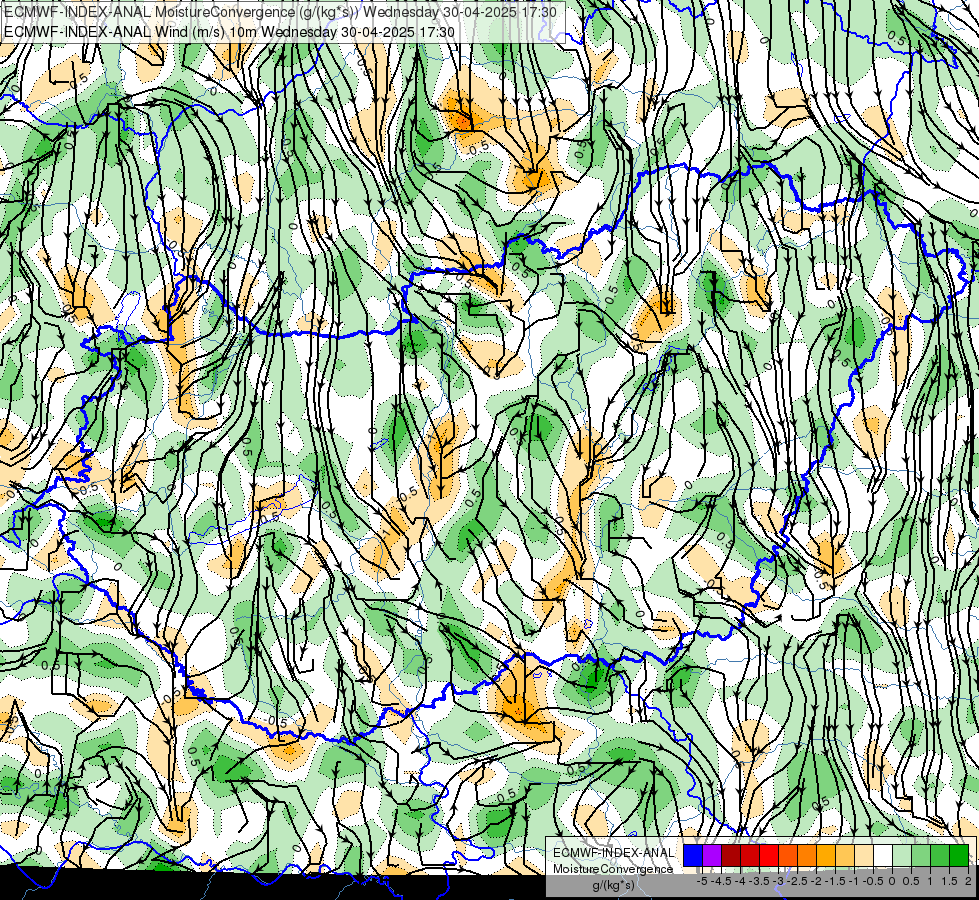This screenshot has width=979, height=900.
Task: Click the g/(kg*s) unit label in legend
Action: click(x=613, y=886)
